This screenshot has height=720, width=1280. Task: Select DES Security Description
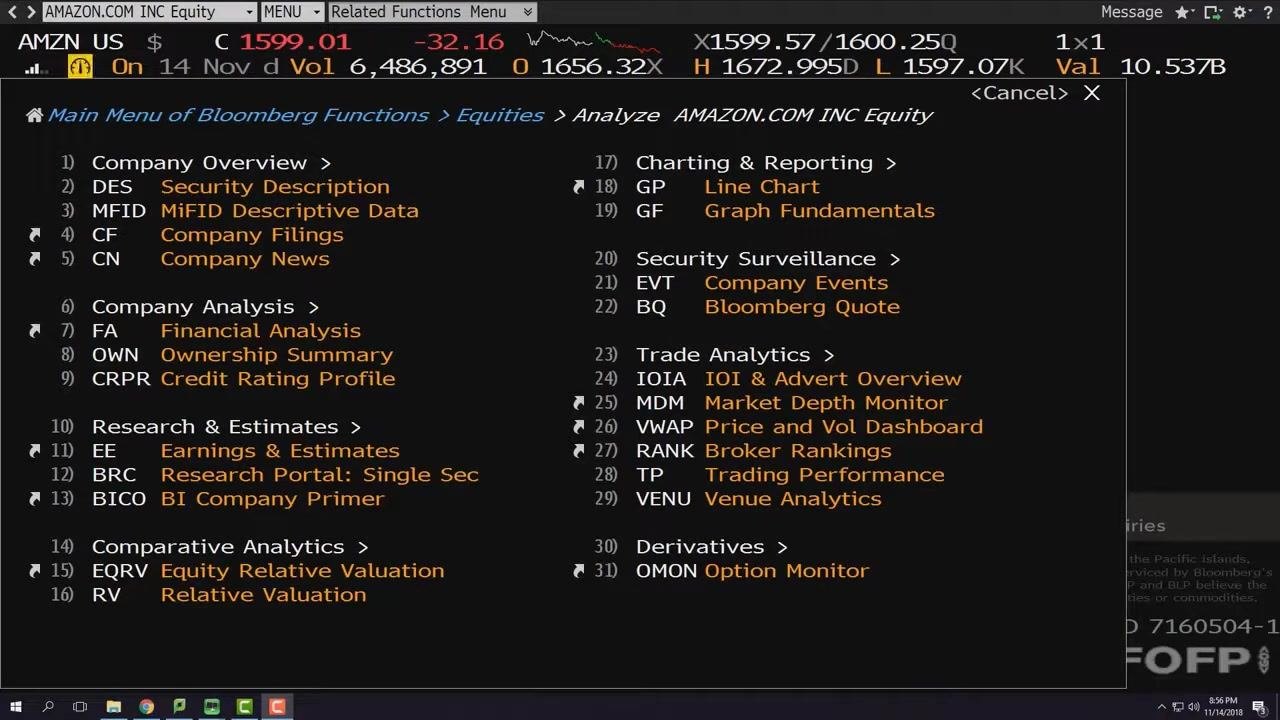(x=241, y=187)
